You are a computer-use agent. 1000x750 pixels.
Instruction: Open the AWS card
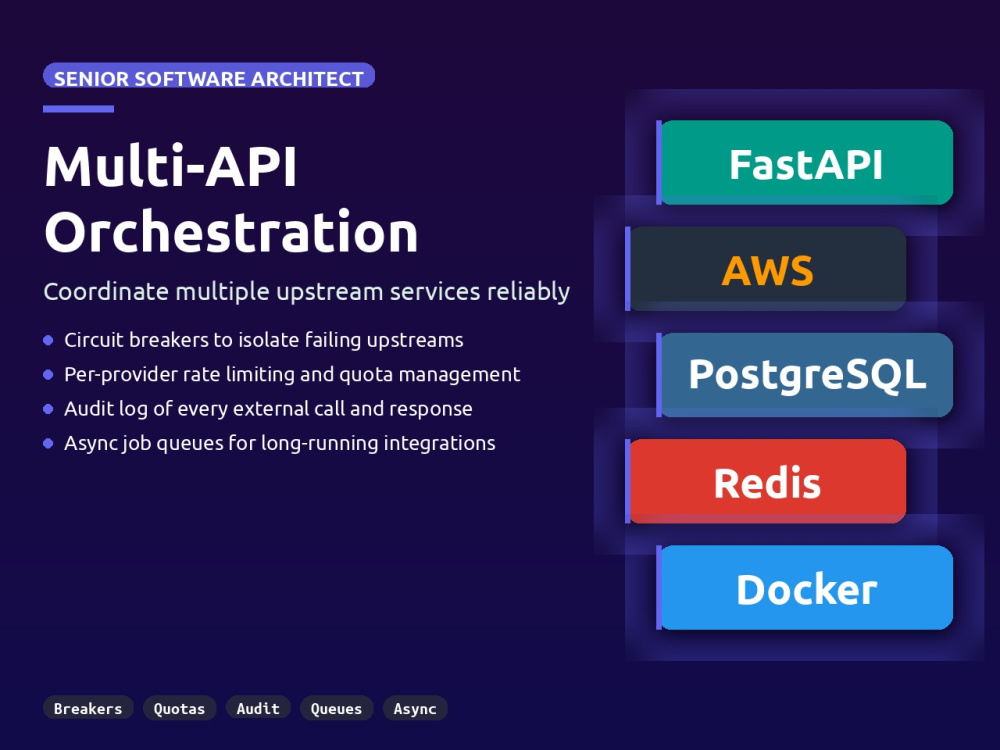point(766,268)
